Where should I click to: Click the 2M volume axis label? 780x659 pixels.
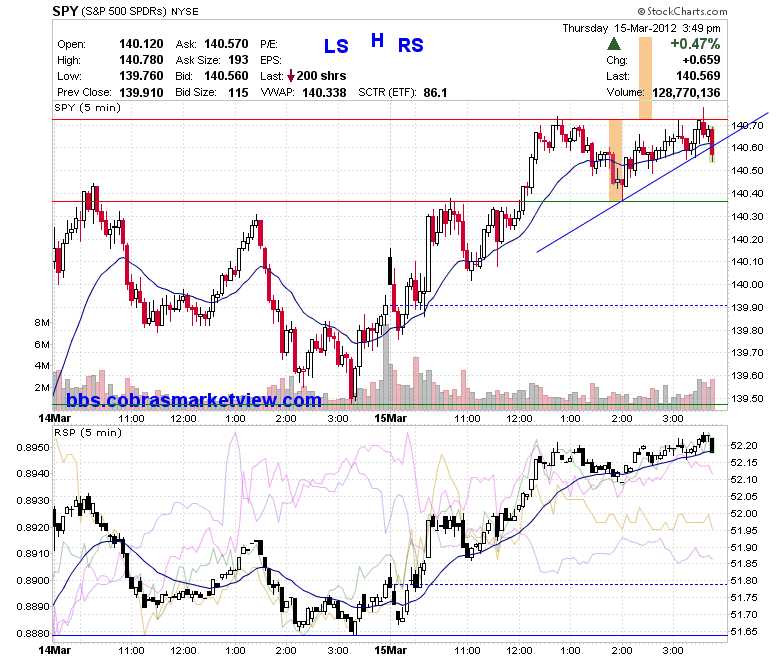(42, 387)
